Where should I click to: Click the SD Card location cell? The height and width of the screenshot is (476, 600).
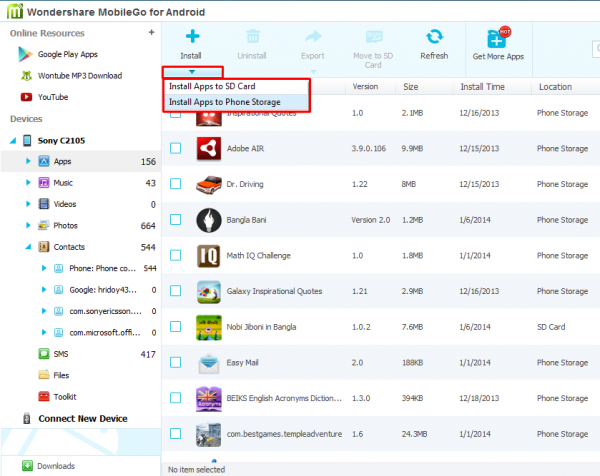point(551,327)
